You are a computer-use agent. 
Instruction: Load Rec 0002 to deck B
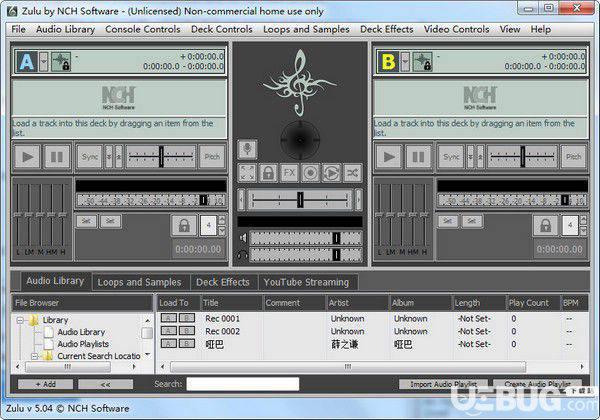point(187,331)
